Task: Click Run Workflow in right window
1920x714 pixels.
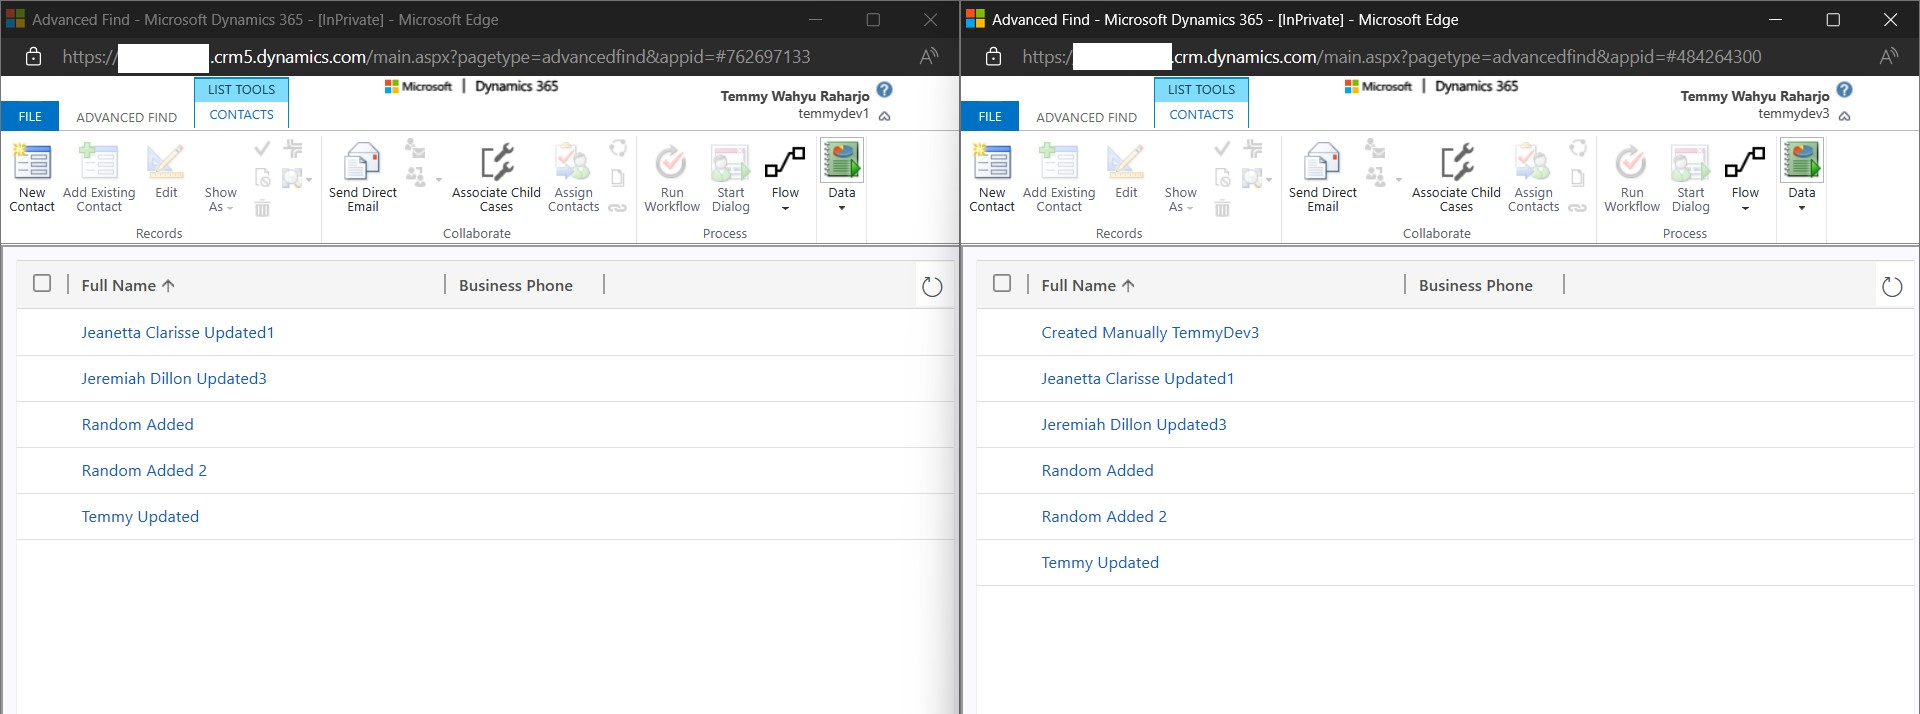Action: pyautogui.click(x=1632, y=178)
